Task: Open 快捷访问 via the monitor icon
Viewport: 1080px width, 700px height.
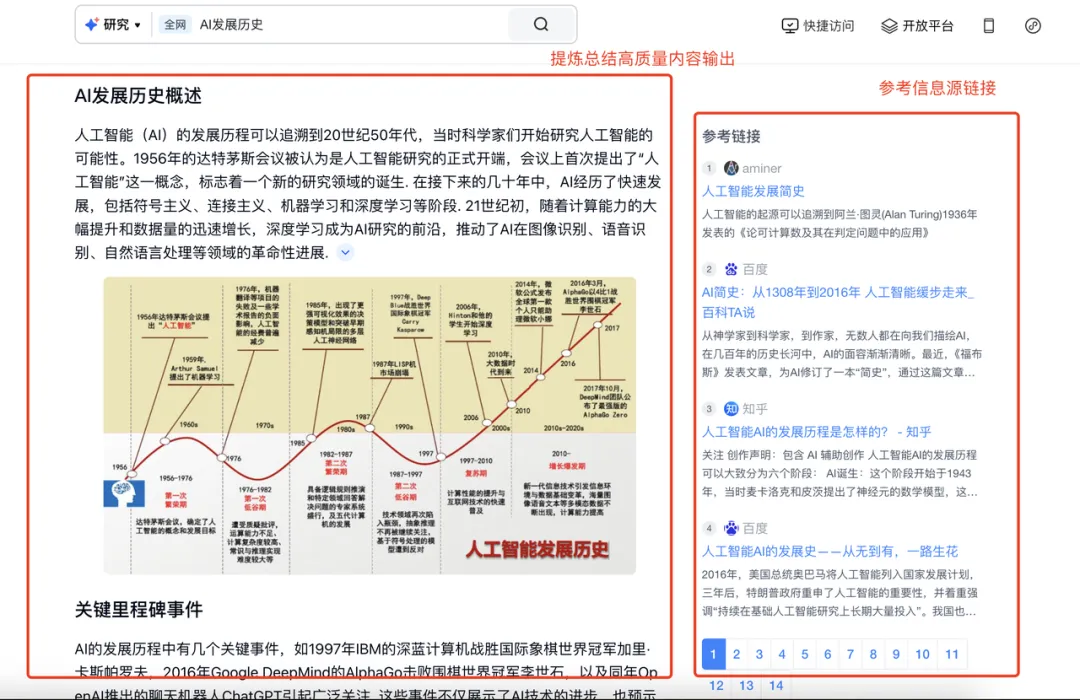Action: click(789, 26)
